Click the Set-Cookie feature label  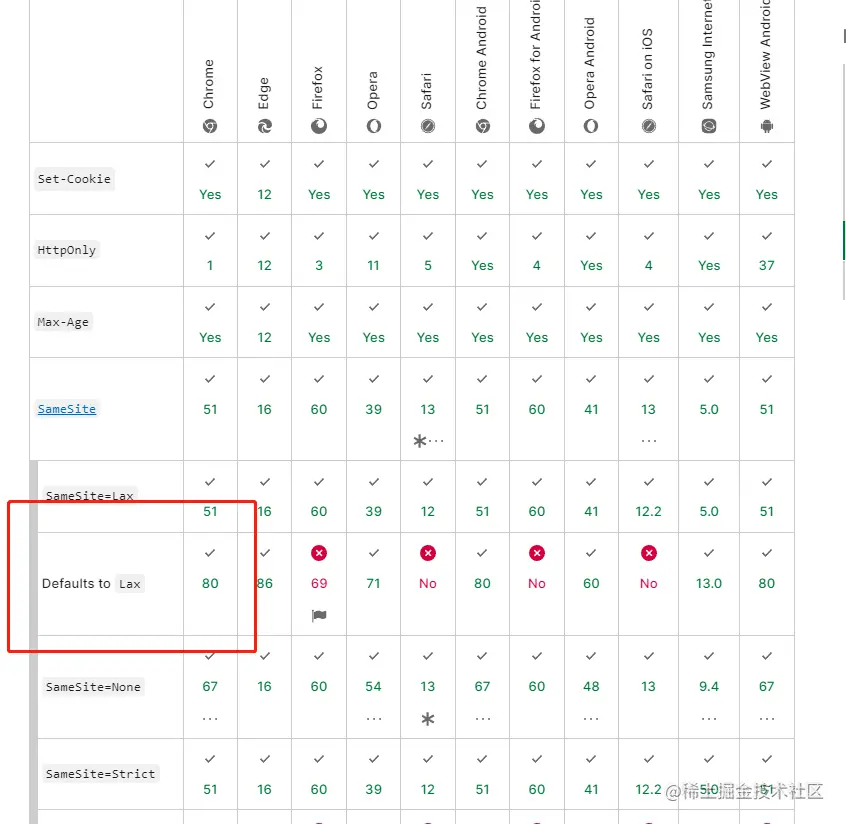click(x=74, y=179)
